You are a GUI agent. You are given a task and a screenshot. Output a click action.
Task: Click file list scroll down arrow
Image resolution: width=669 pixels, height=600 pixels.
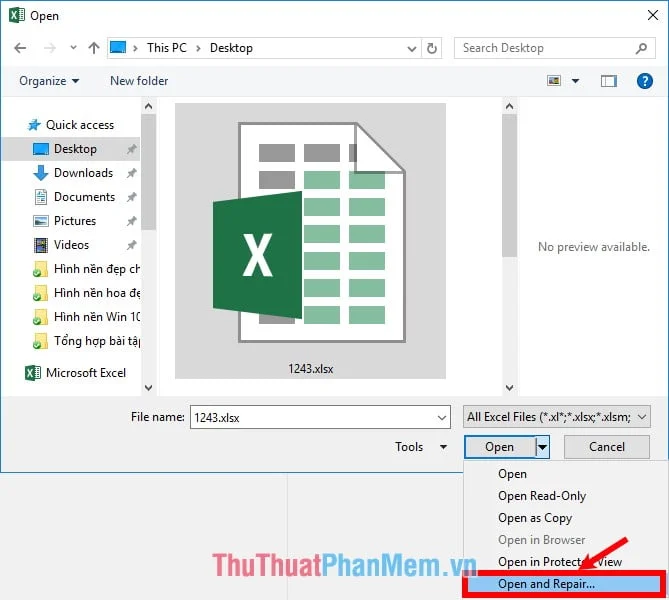509,387
